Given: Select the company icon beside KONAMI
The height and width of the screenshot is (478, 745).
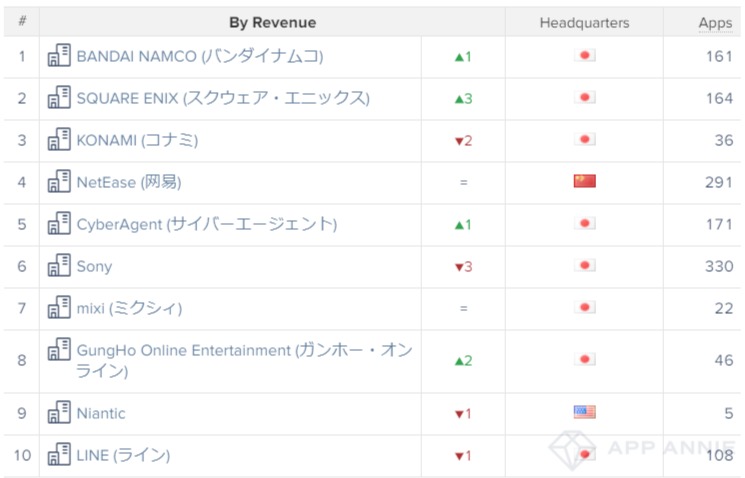Looking at the screenshot, I should [59, 139].
